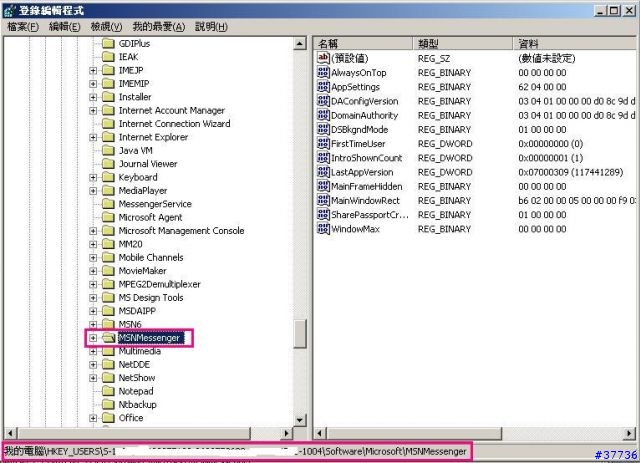
Task: Click the MessengerService folder icon
Action: pos(108,204)
